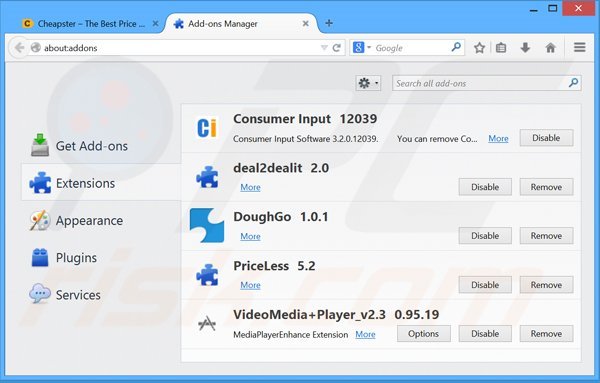Click the Google search engine selector icon
The height and width of the screenshot is (383, 600).
[x=359, y=47]
